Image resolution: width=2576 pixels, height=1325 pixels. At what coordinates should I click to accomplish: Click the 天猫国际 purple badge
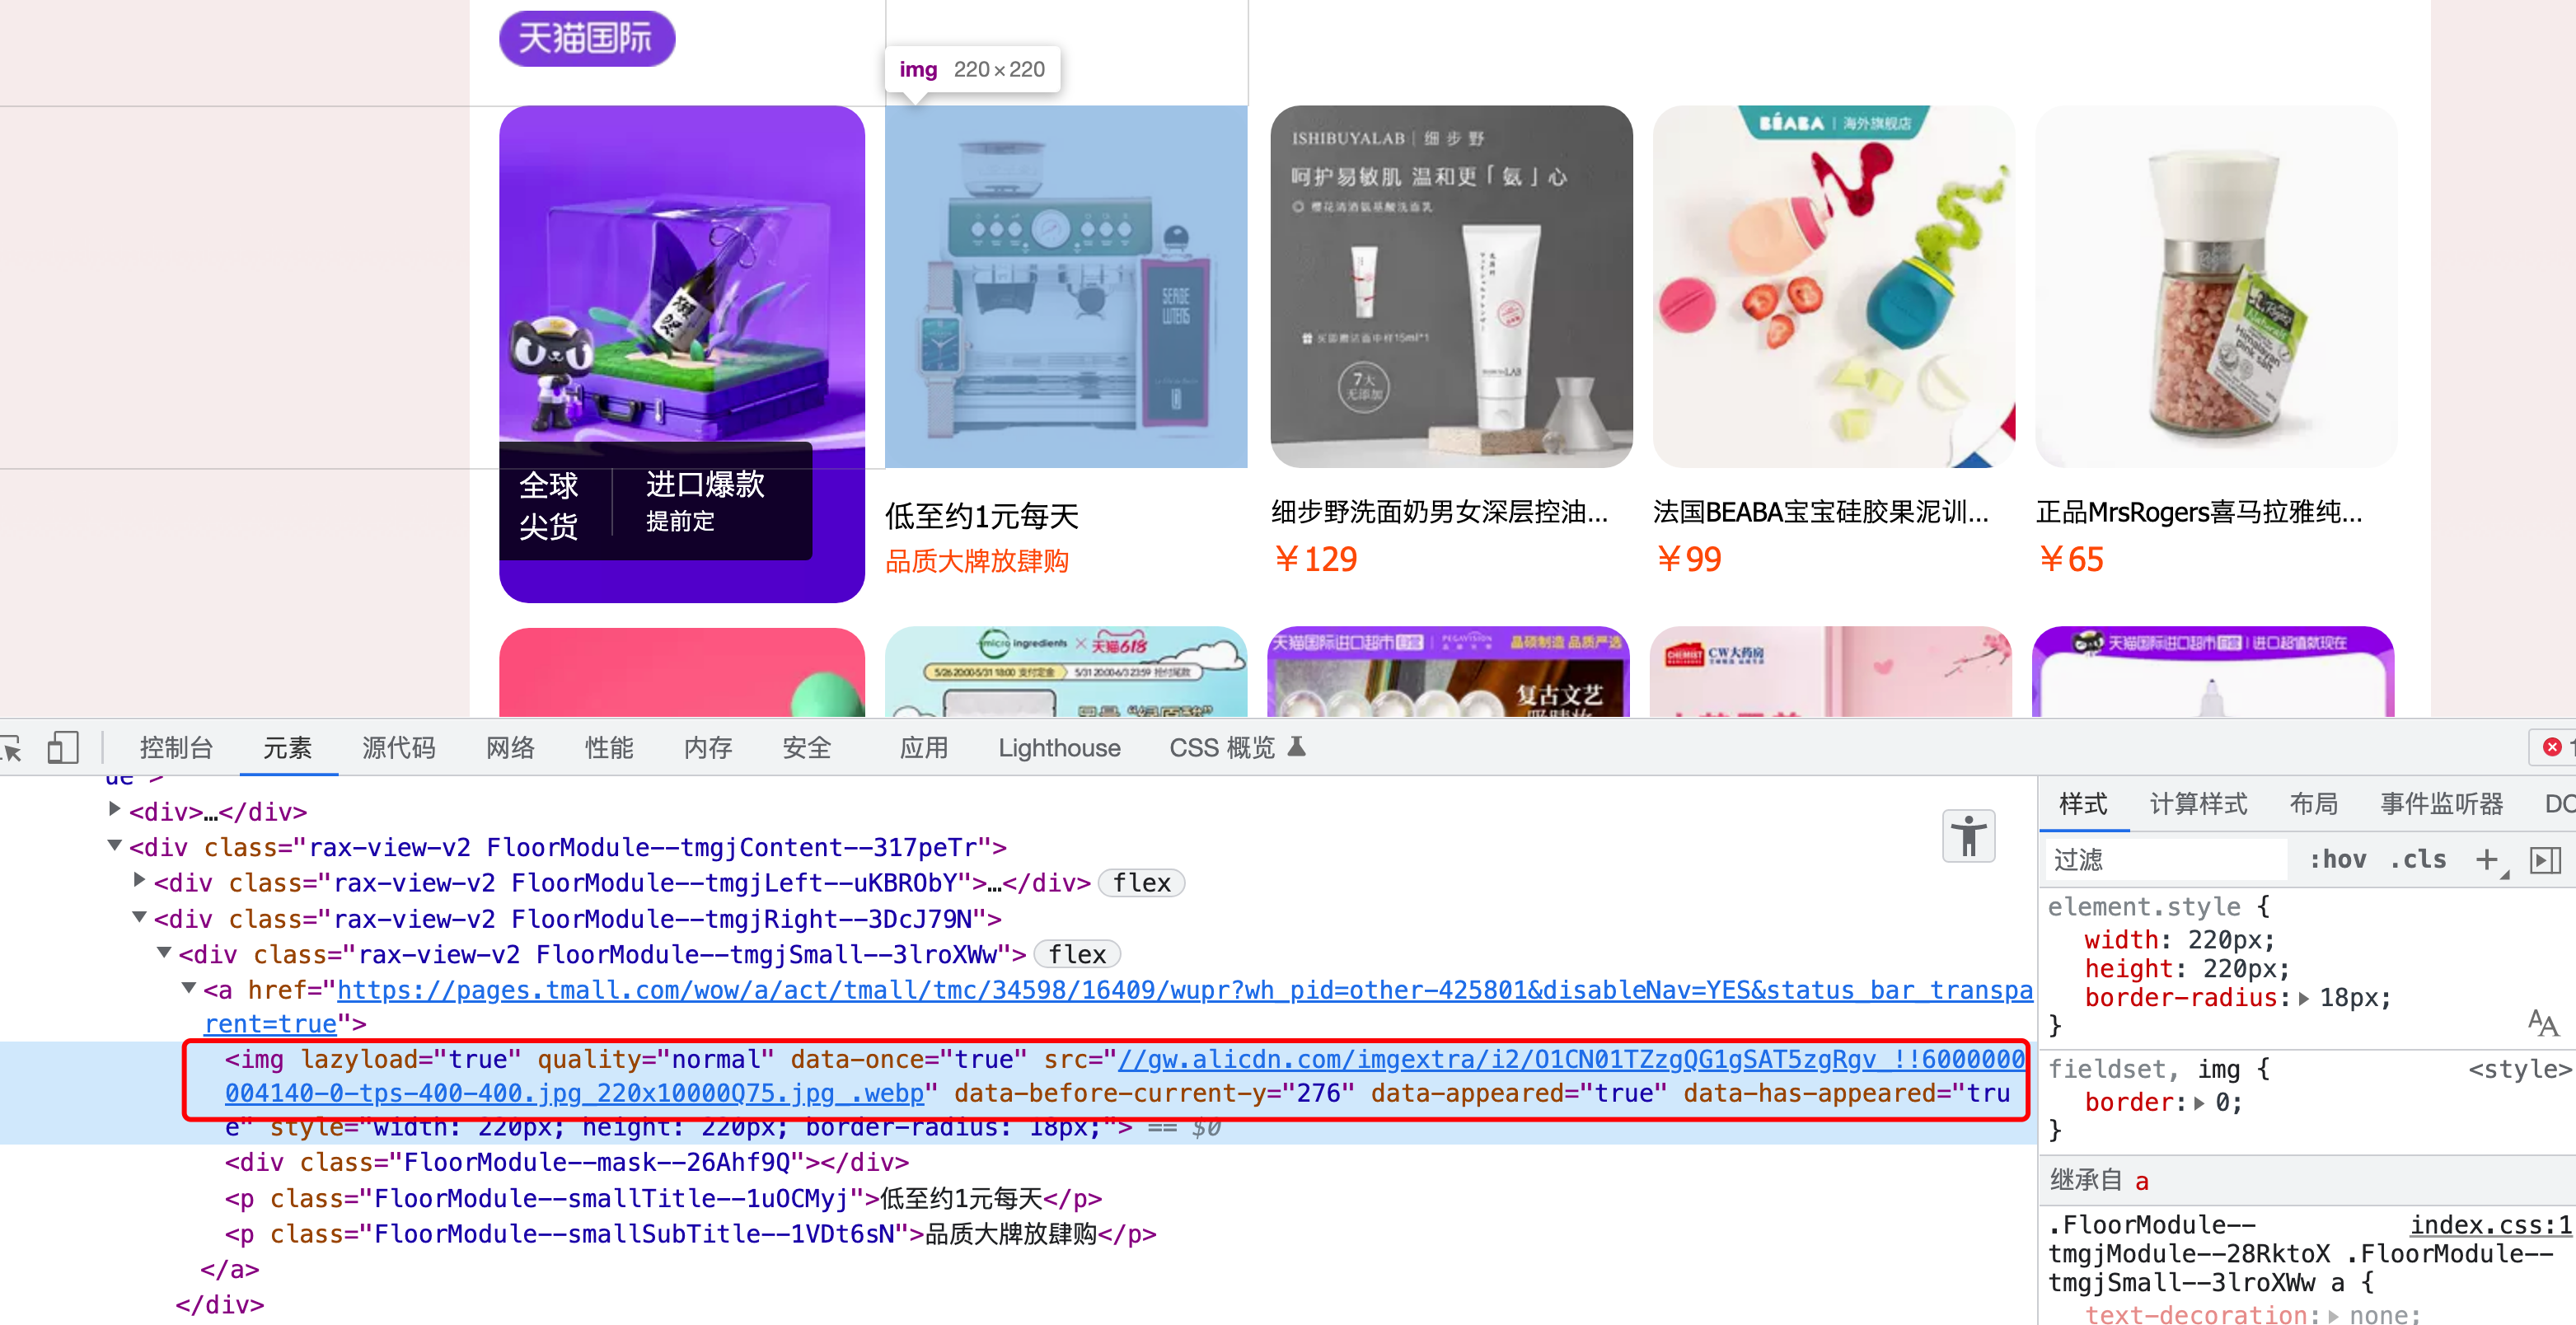(587, 39)
